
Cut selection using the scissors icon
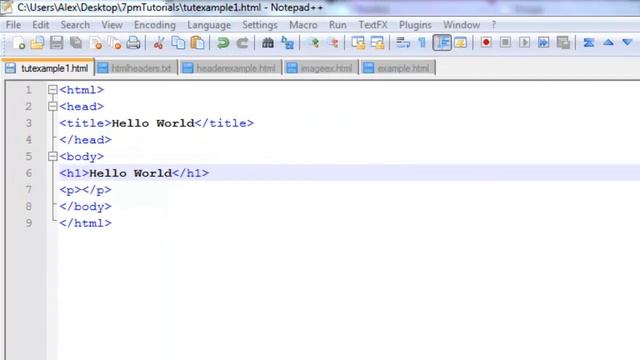coord(159,43)
